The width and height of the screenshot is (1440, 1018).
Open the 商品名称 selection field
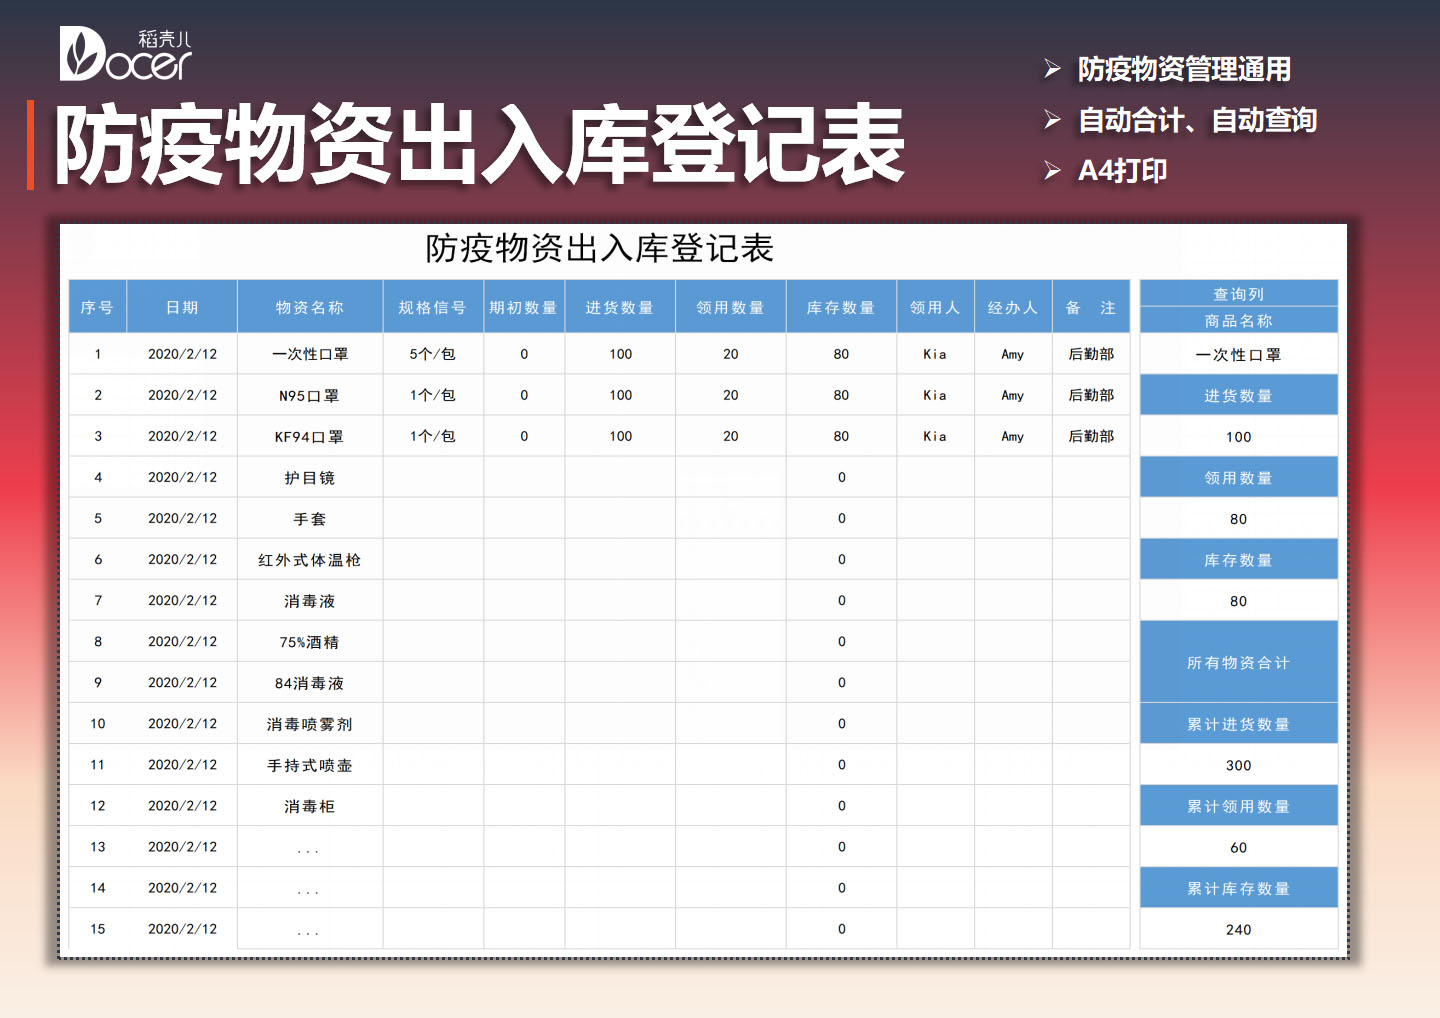point(1238,320)
